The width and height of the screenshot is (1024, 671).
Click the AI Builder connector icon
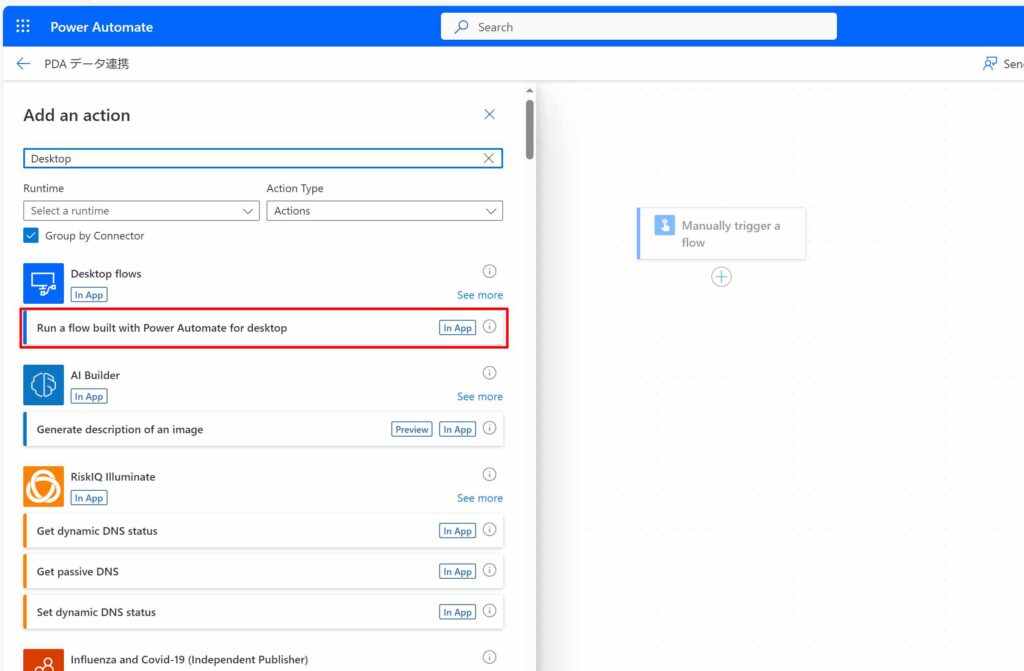click(43, 385)
